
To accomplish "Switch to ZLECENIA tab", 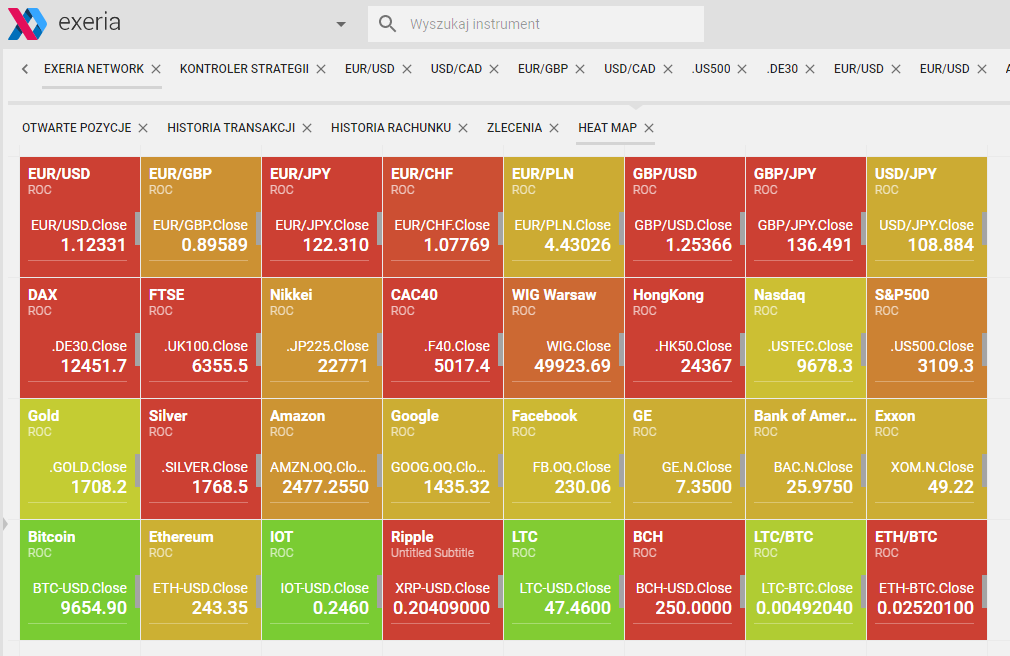I will pyautogui.click(x=514, y=128).
